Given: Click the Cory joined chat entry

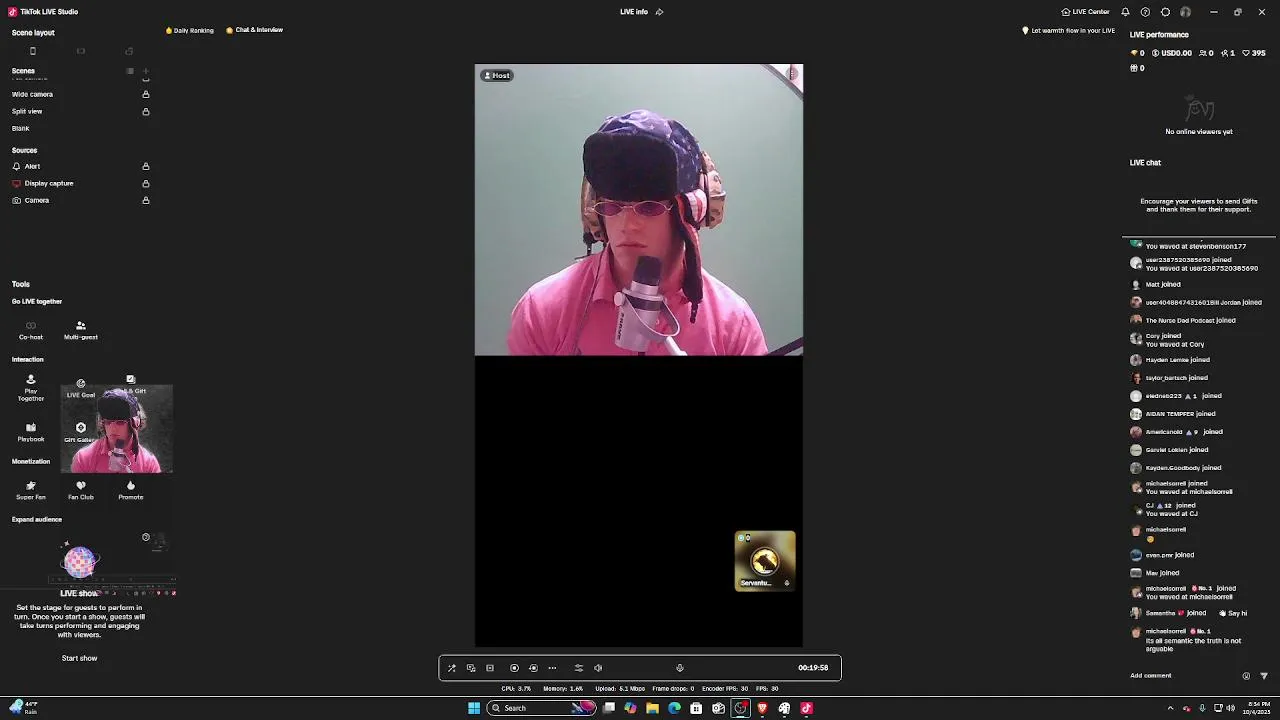Looking at the screenshot, I should point(1174,340).
